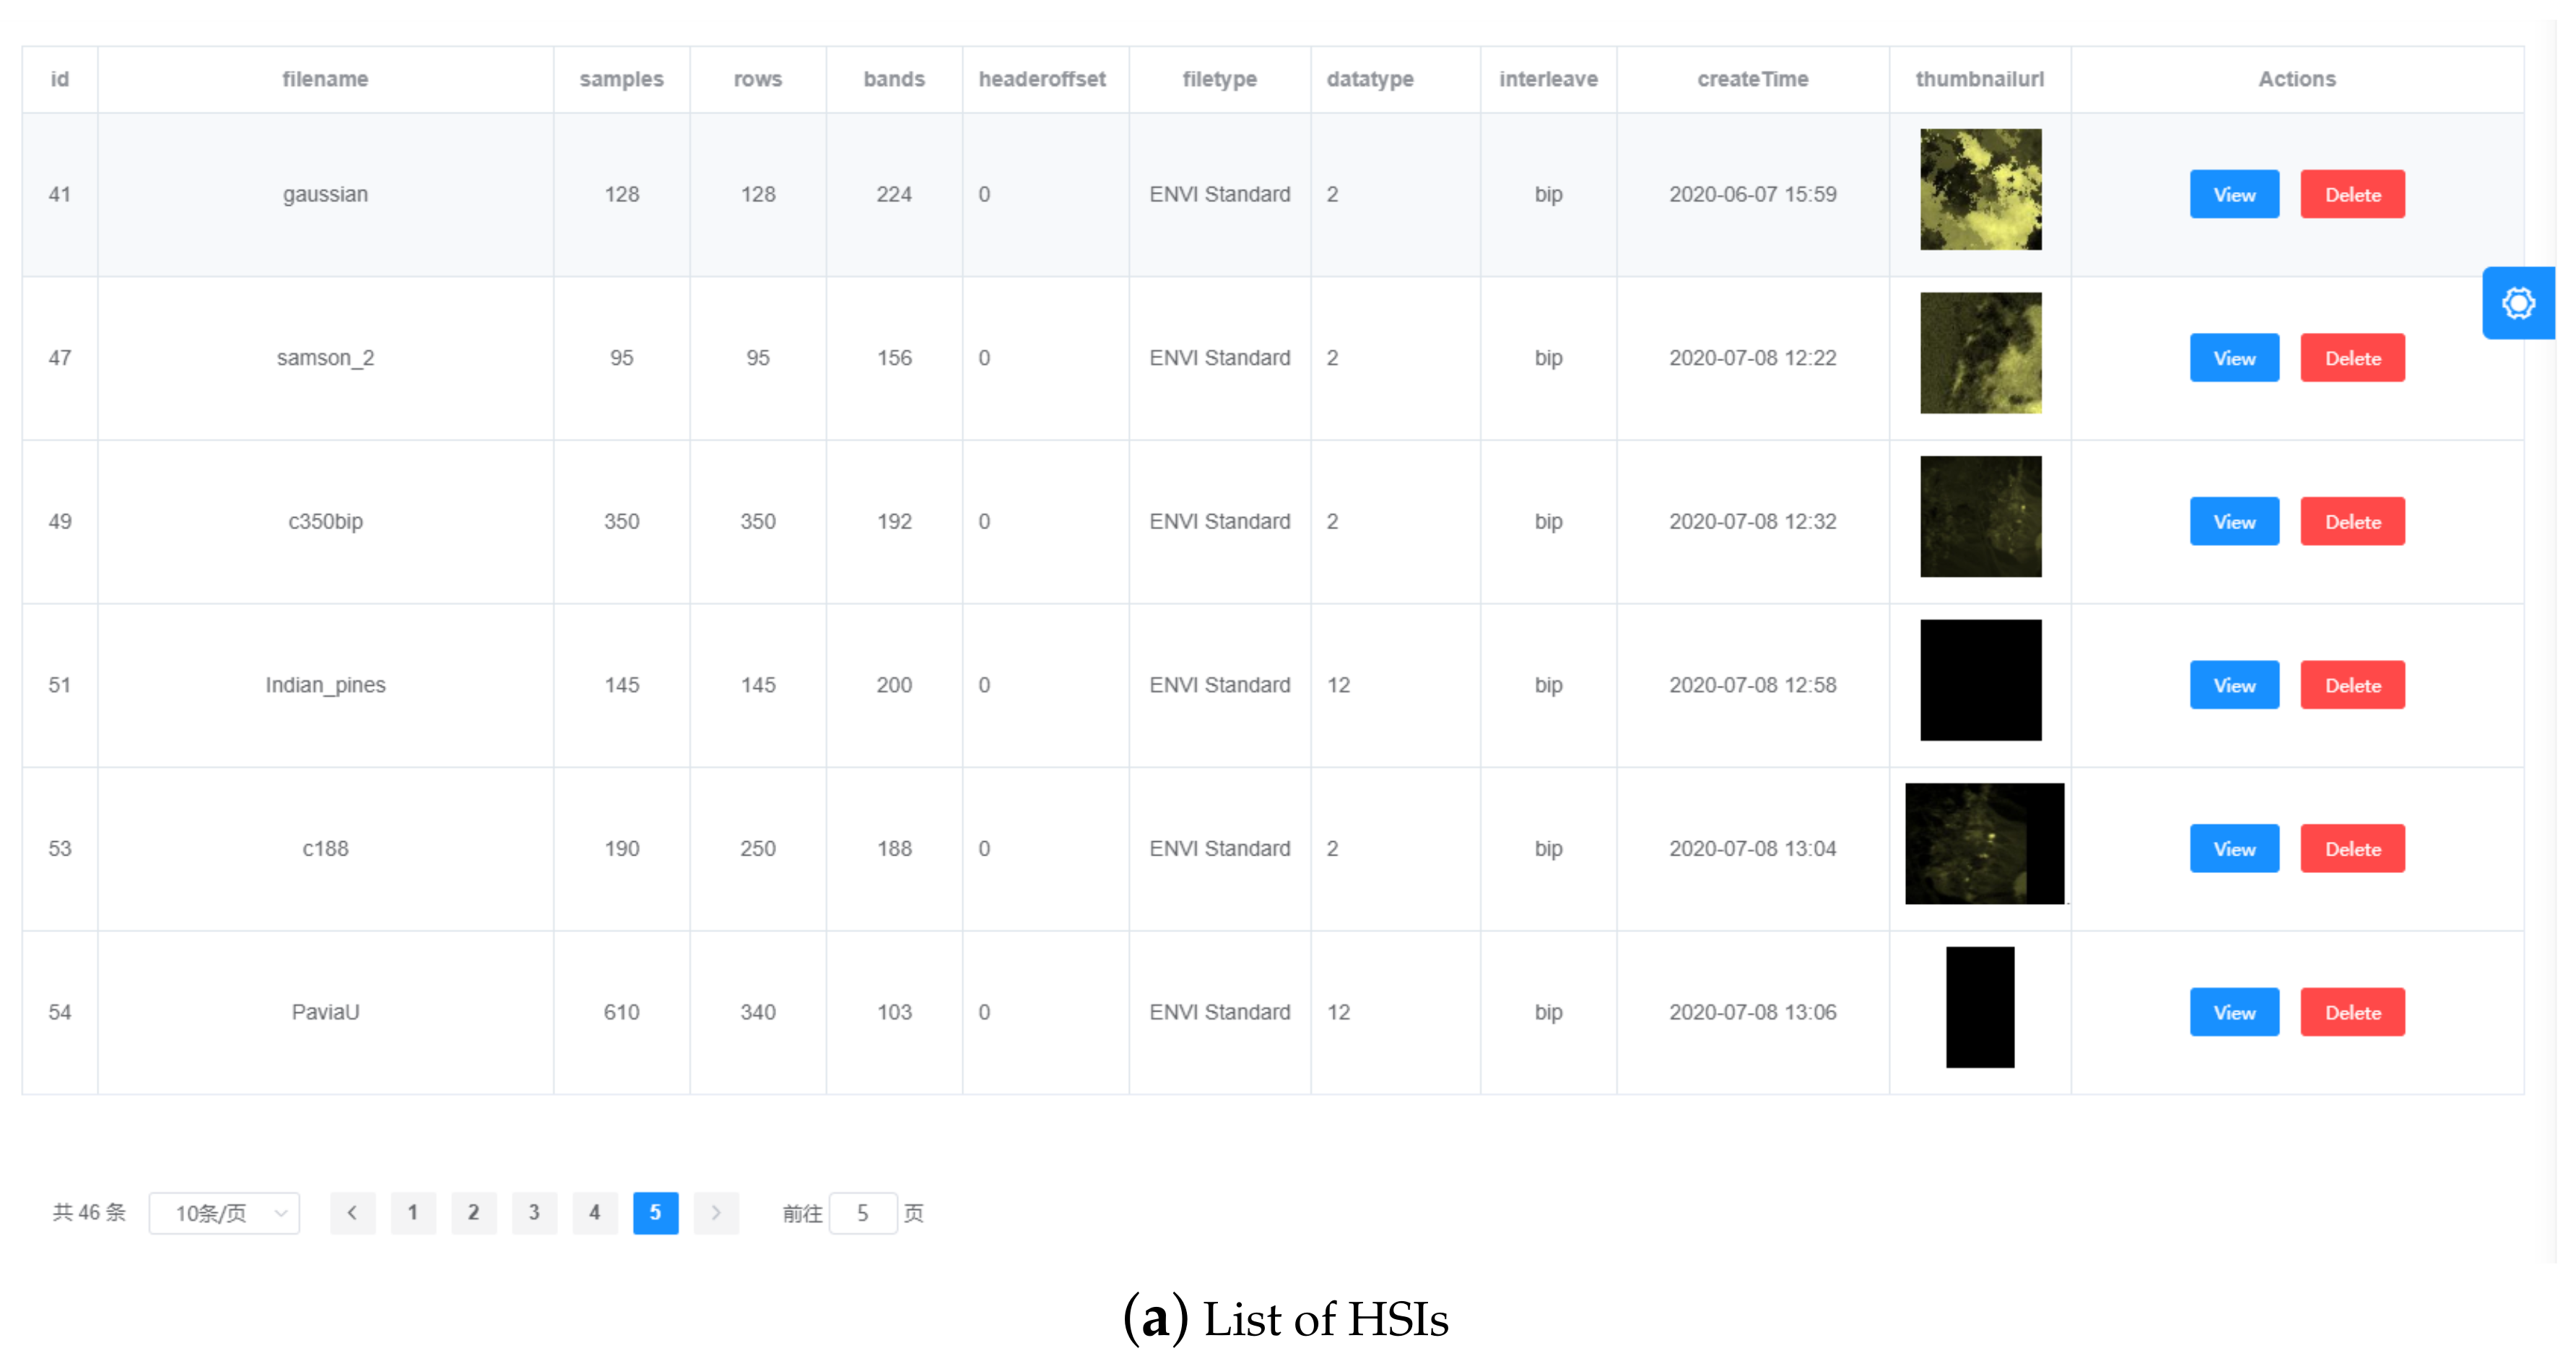Click the previous page arrow
This screenshot has width=2576, height=1369.
[x=352, y=1213]
